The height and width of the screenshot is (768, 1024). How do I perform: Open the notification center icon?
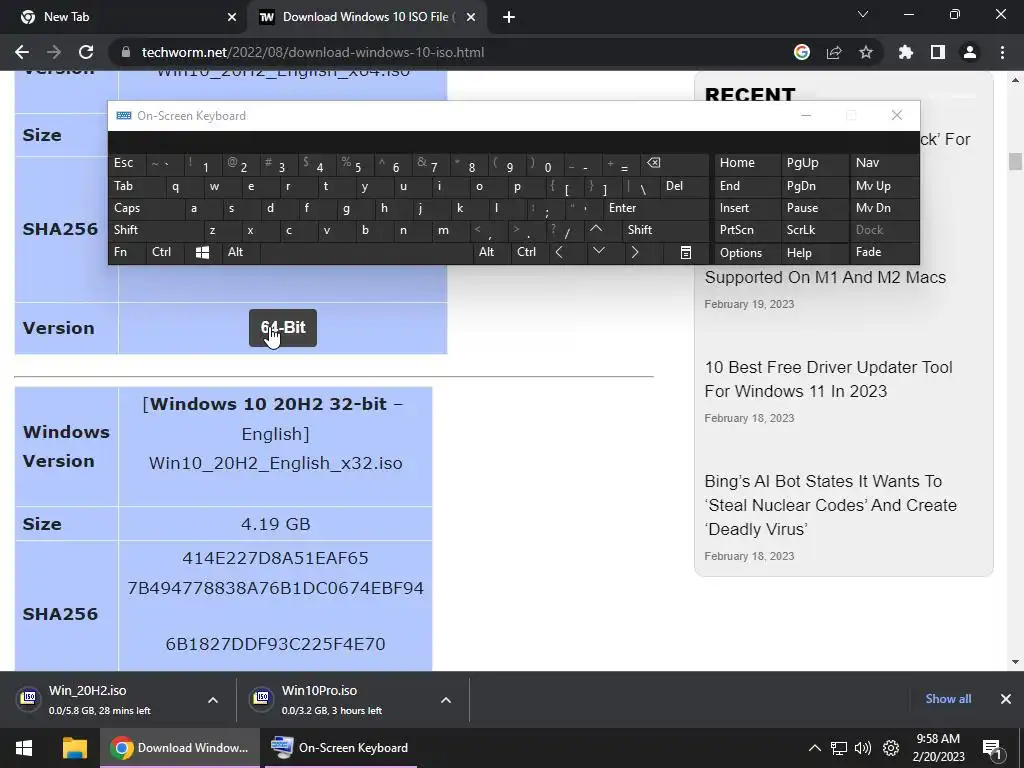point(992,748)
